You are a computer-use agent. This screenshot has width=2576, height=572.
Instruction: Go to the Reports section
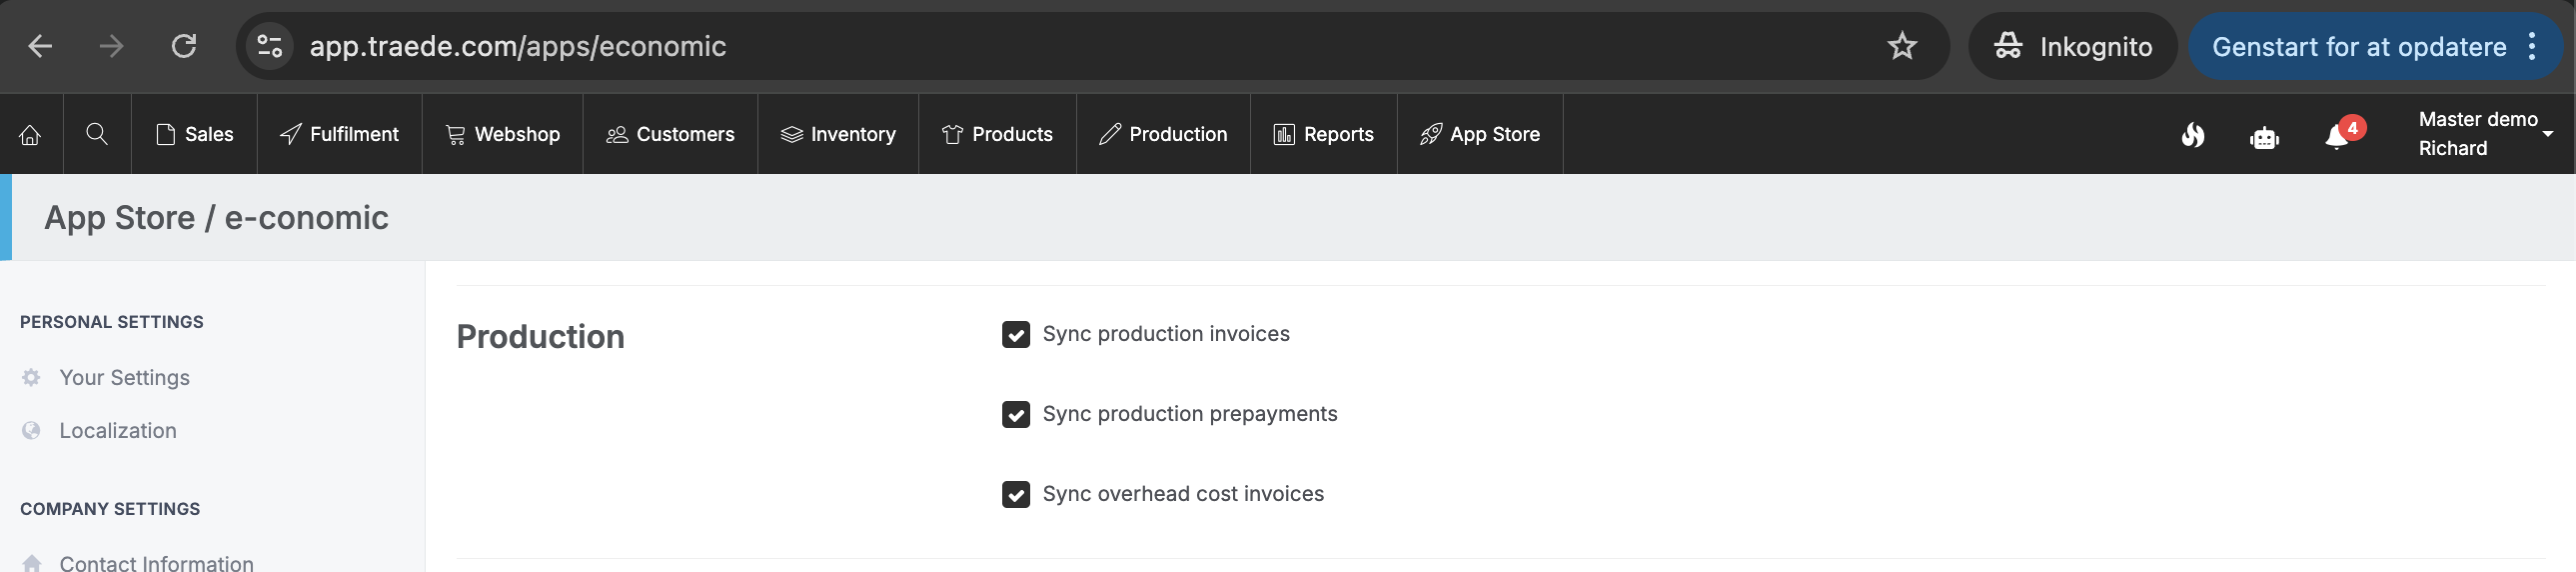coord(1323,134)
